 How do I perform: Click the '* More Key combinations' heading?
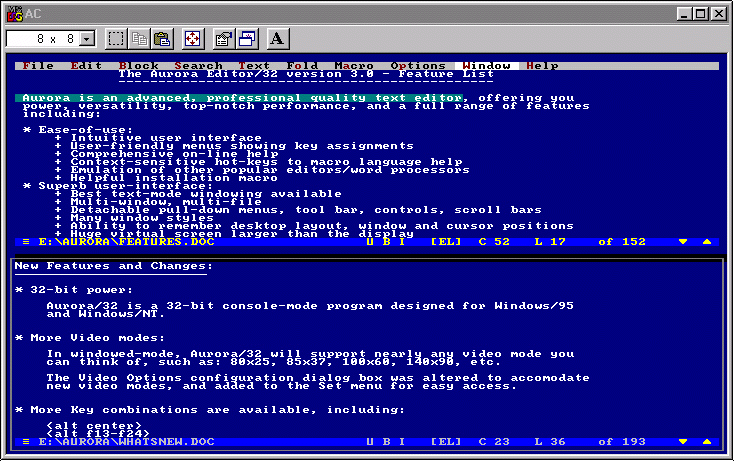click(210, 410)
